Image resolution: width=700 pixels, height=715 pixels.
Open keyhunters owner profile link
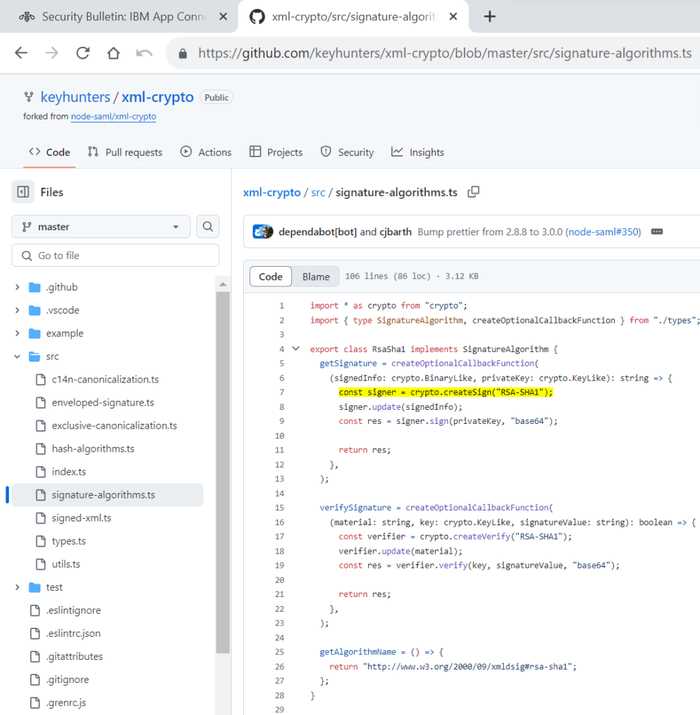click(x=75, y=97)
